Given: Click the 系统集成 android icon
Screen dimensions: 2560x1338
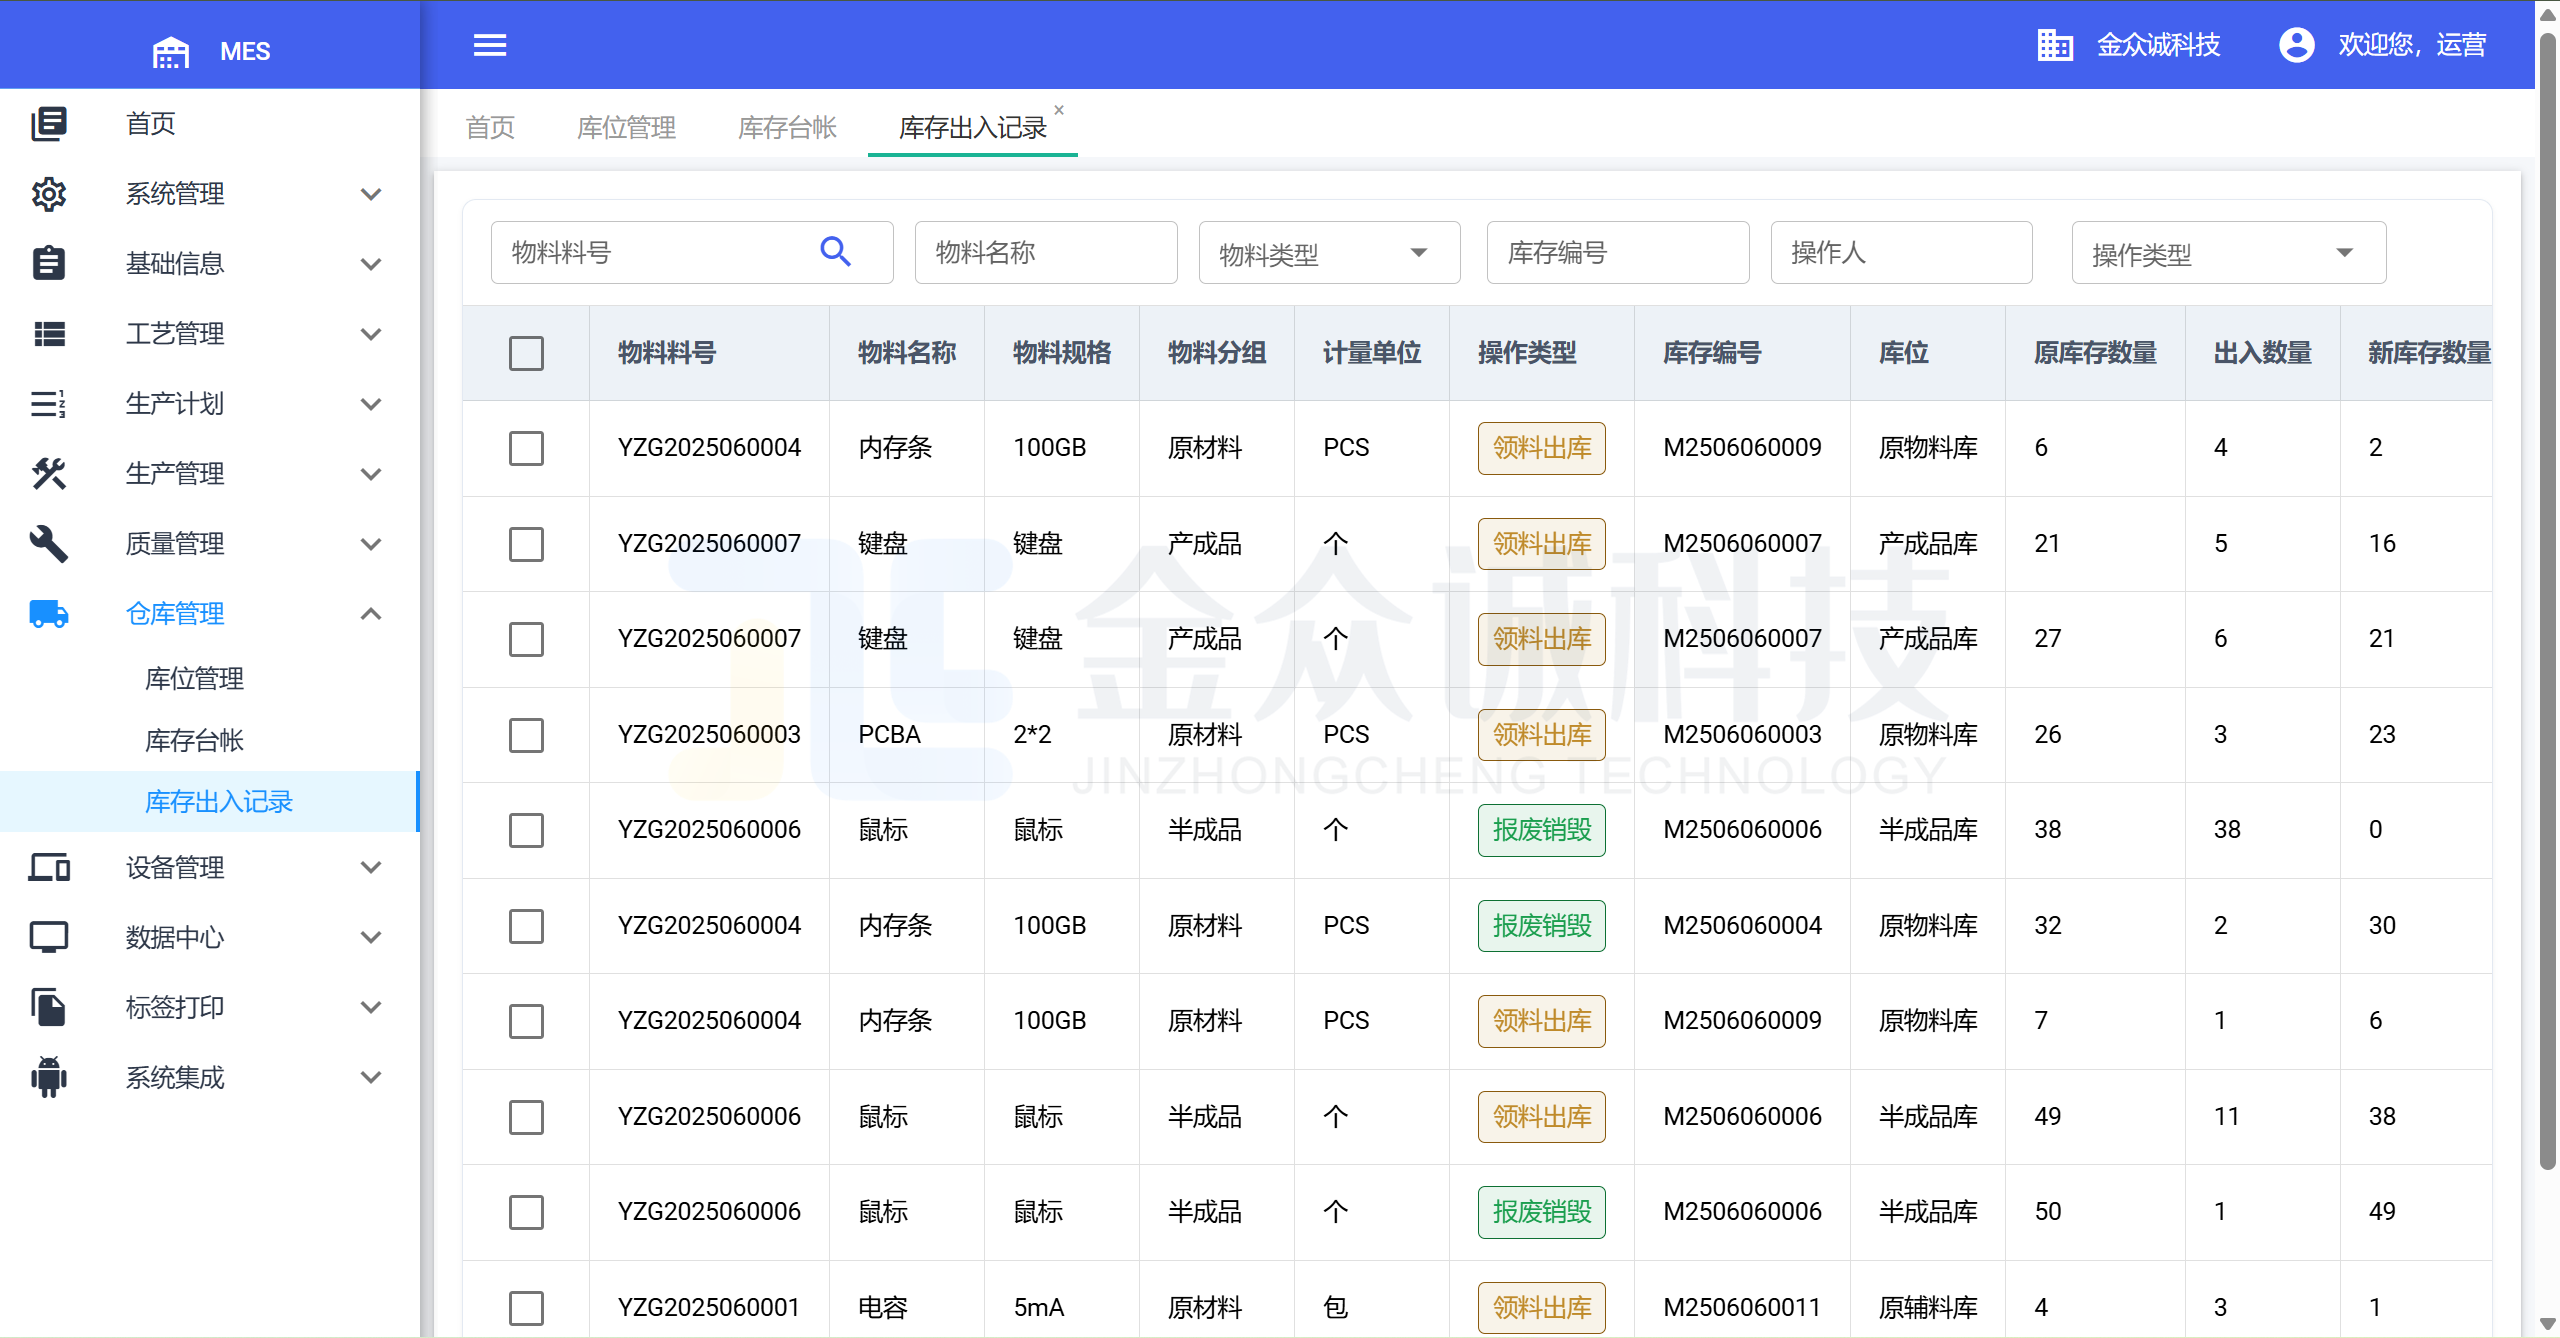Looking at the screenshot, I should click(48, 1077).
